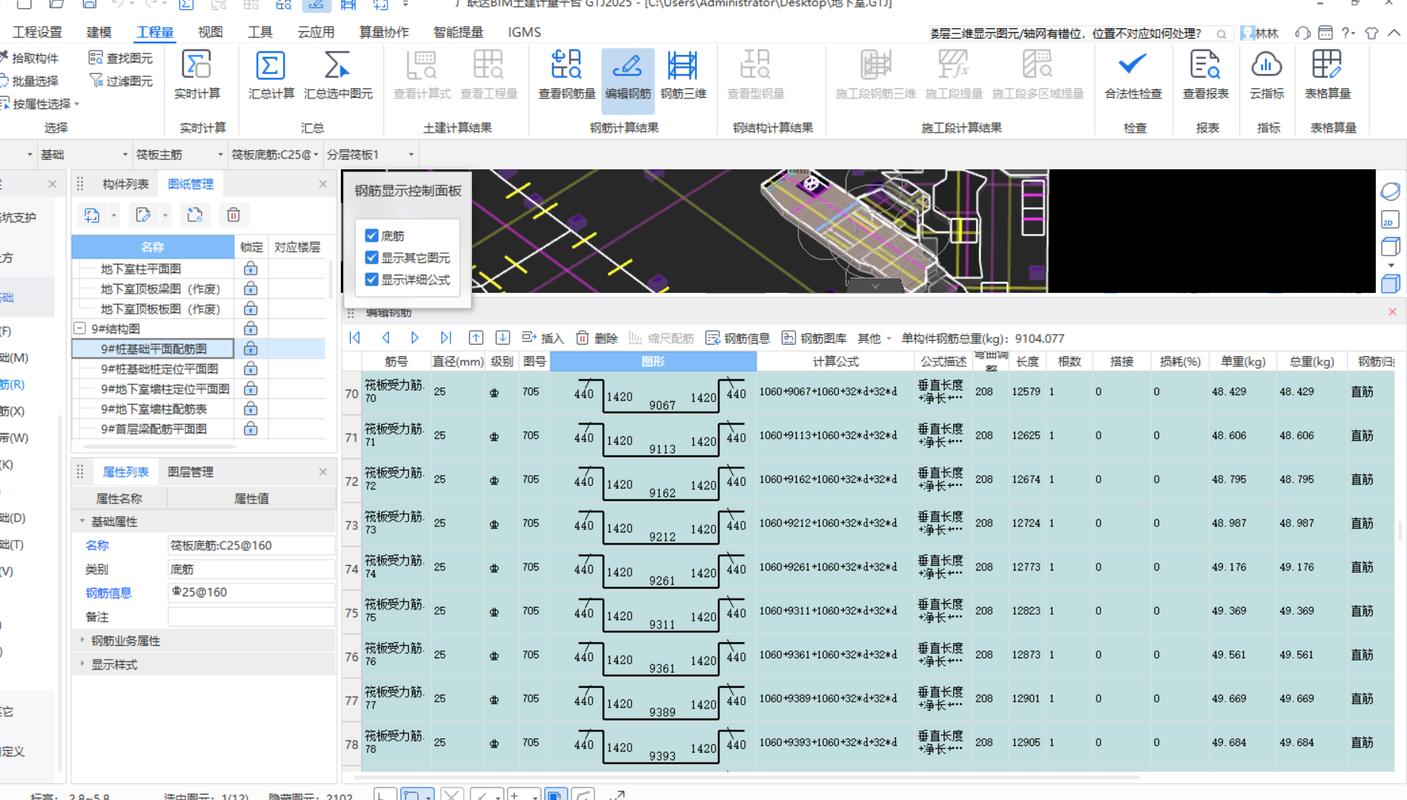The image size is (1407, 800).
Task: Toggle 显示其它图元 checkbox
Action: point(372,258)
